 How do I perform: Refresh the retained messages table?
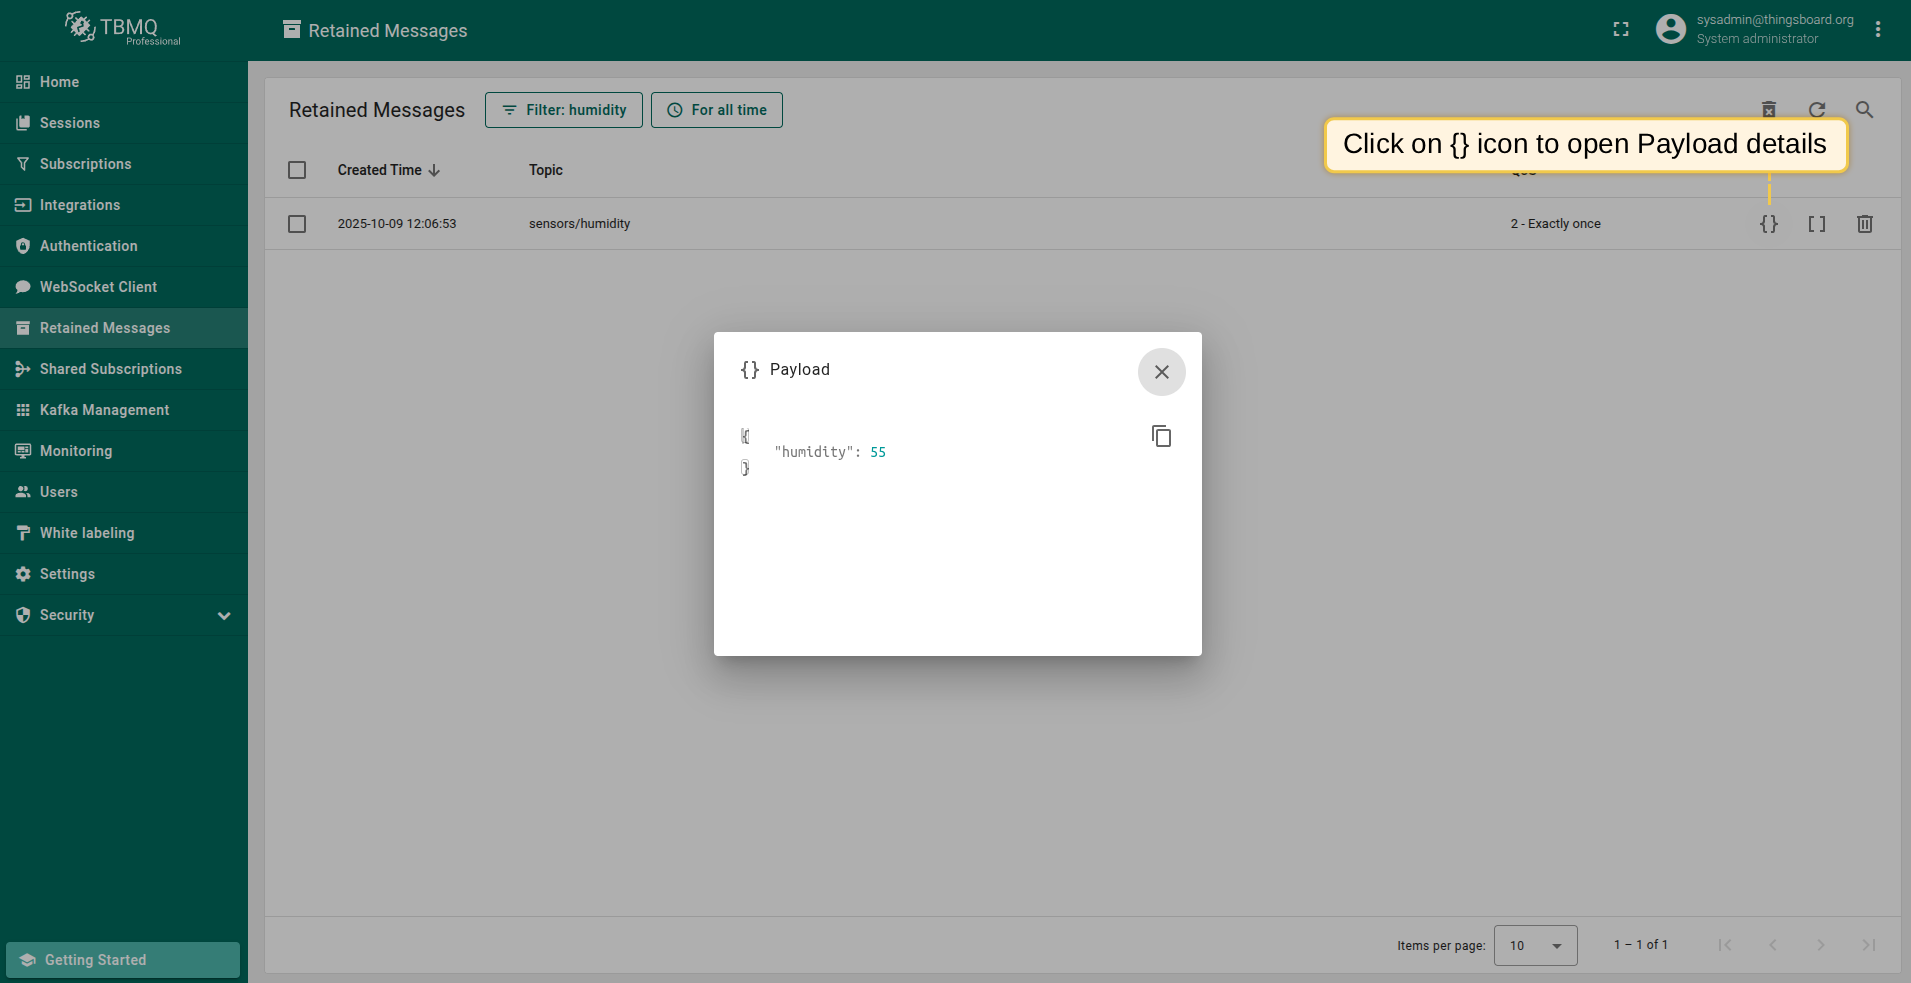coord(1816,109)
